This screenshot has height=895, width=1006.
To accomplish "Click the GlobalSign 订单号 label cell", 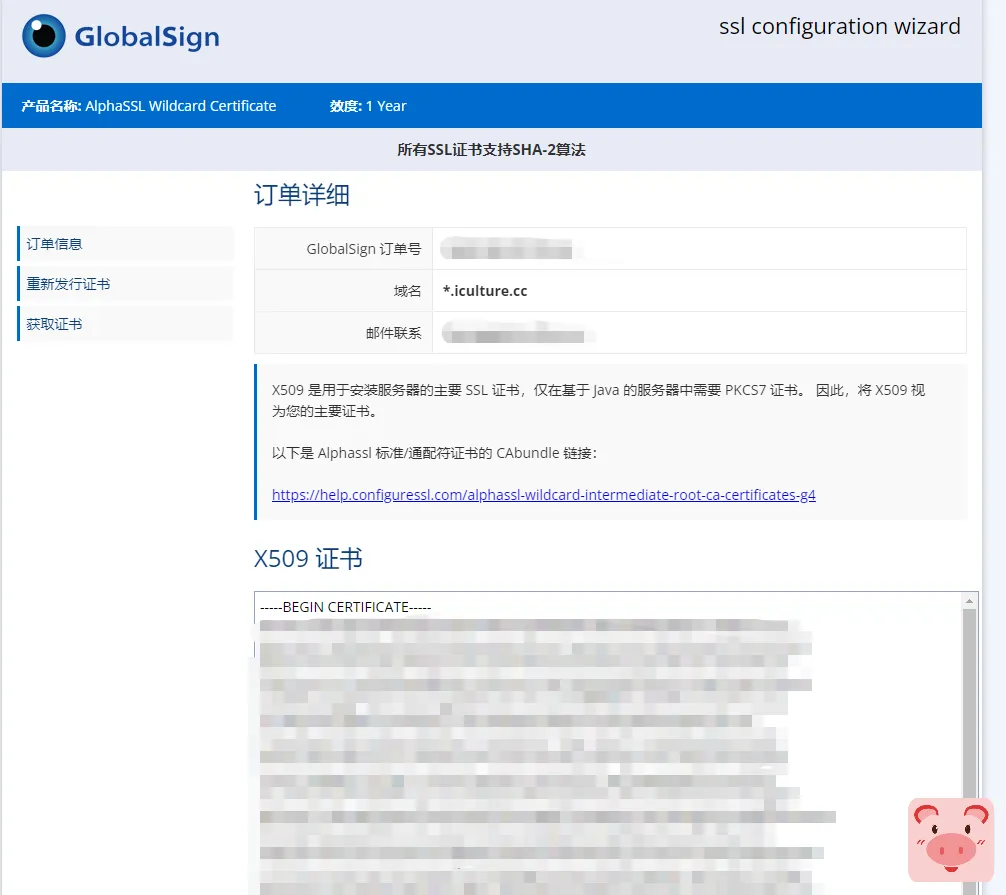I will pos(344,249).
